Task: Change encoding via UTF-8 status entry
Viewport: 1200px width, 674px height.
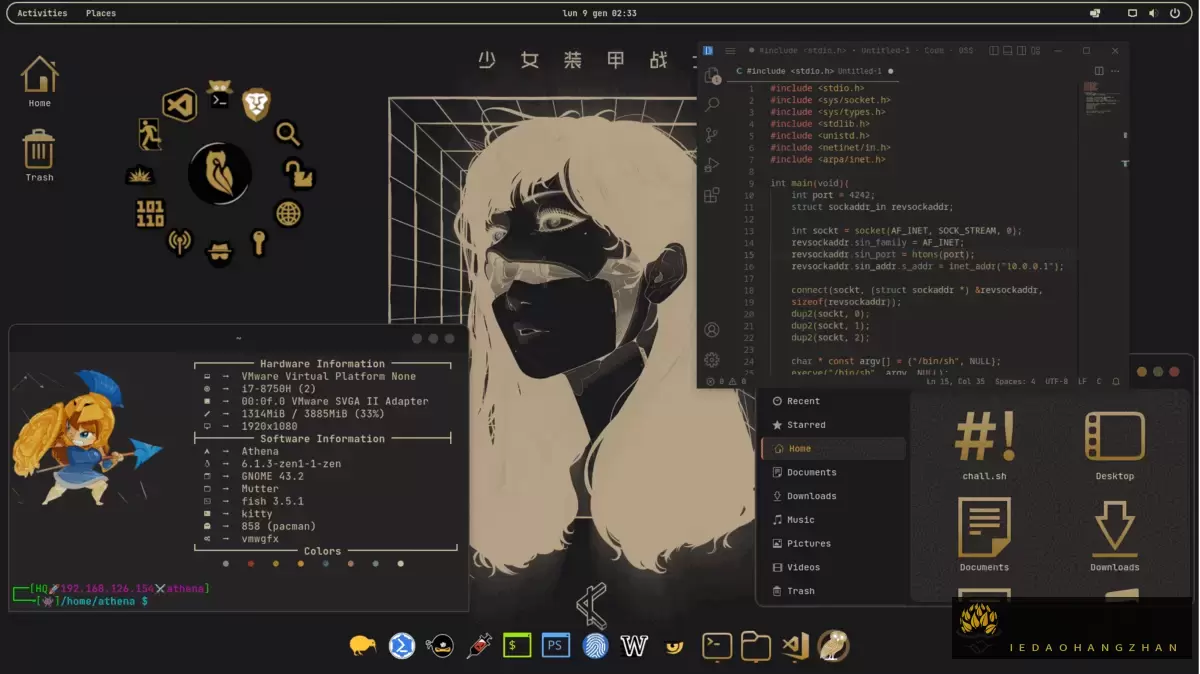Action: point(1057,382)
